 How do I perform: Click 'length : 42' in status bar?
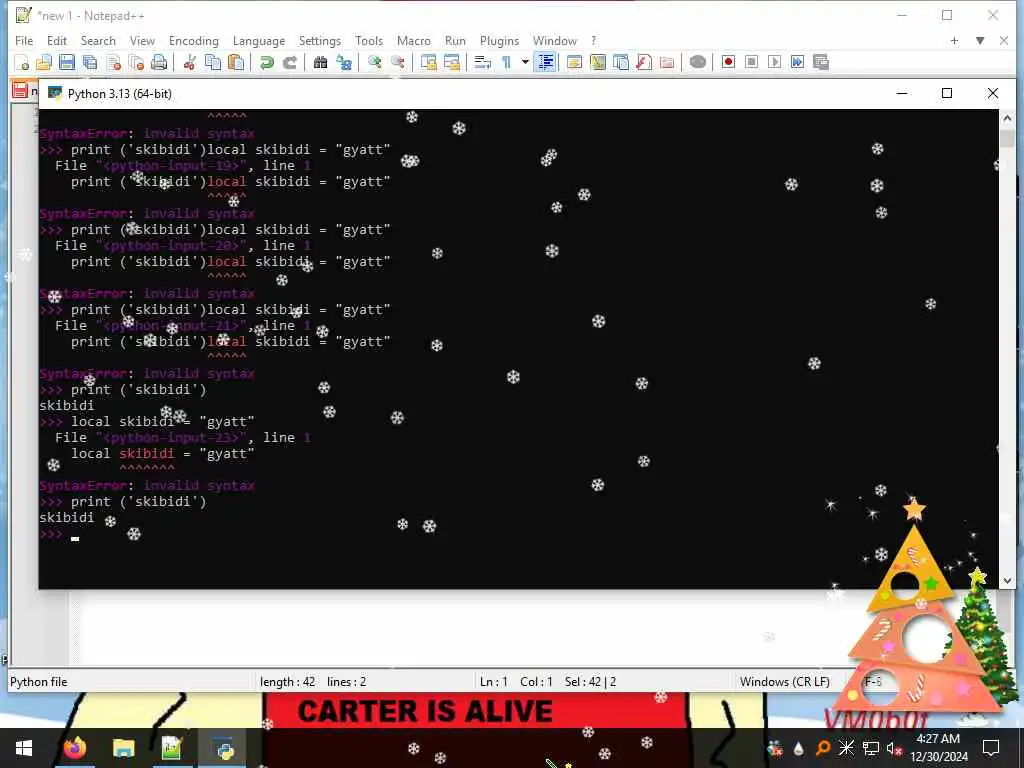[287, 682]
